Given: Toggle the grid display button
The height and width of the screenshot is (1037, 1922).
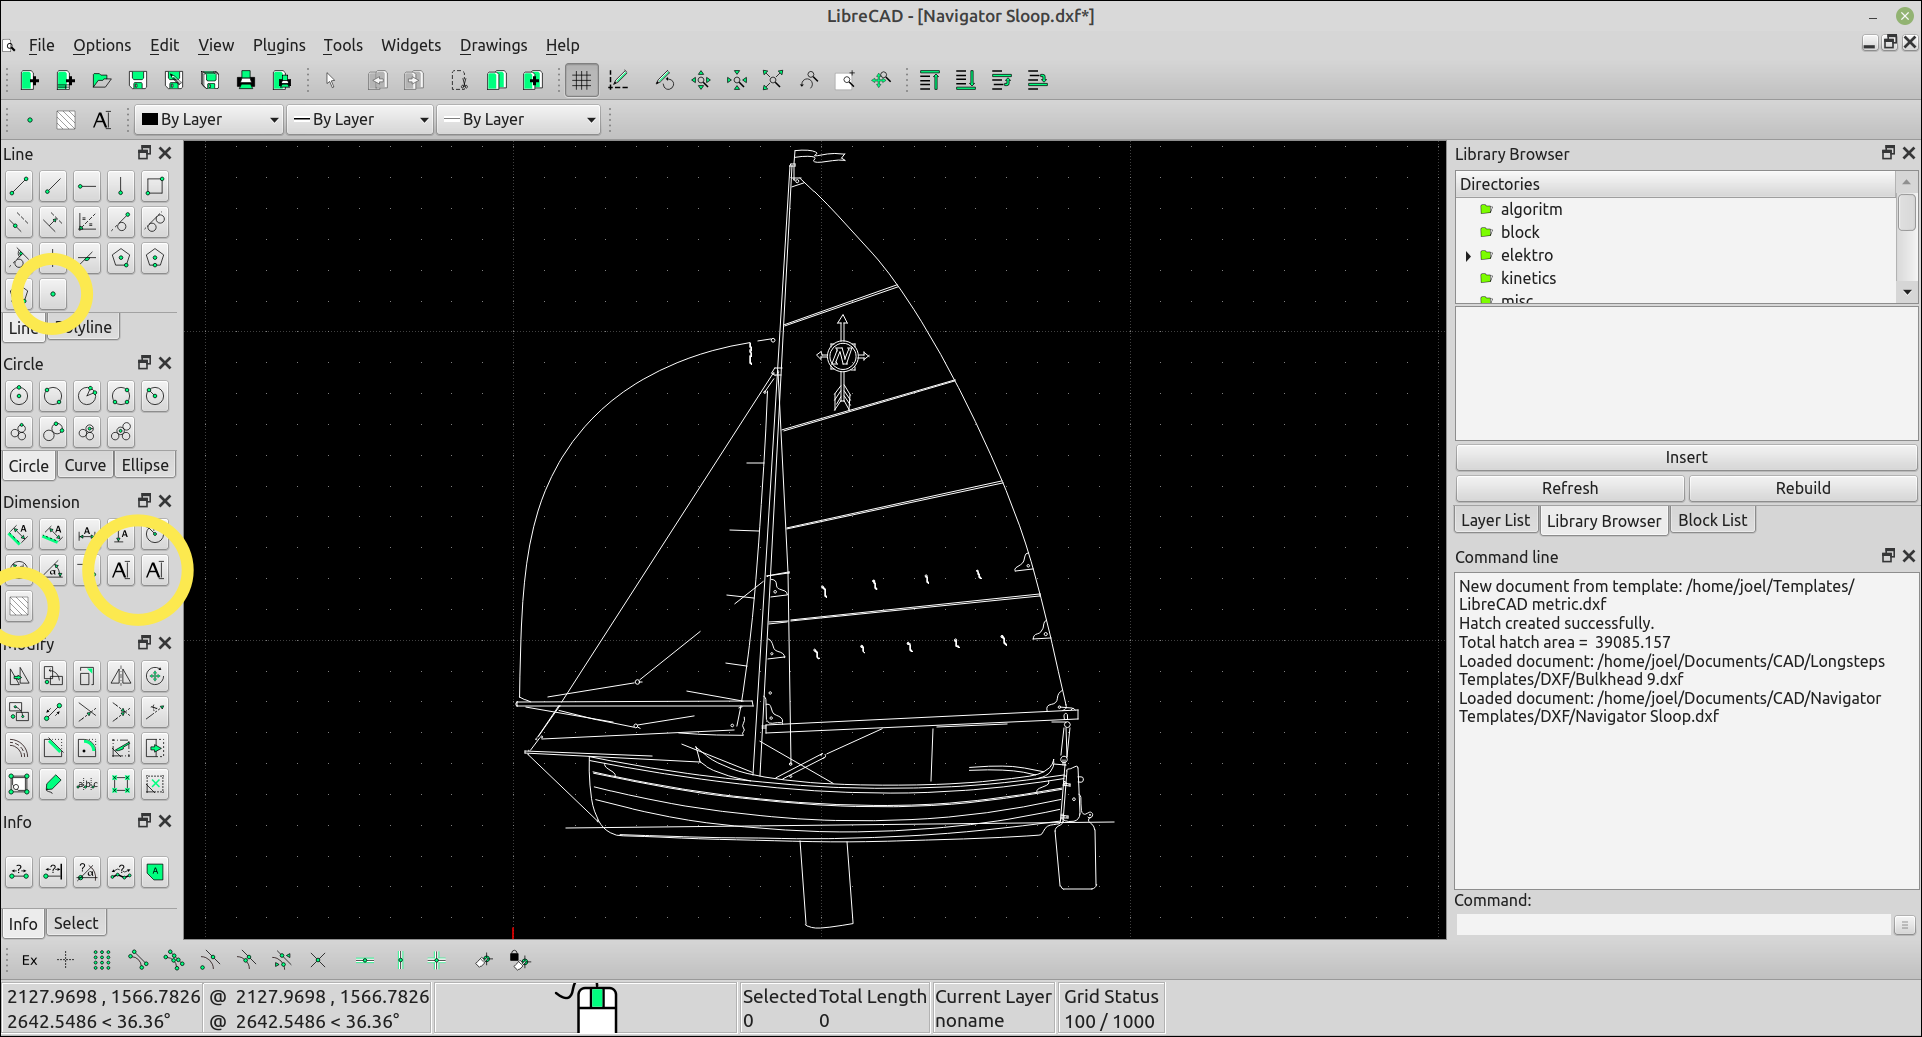Looking at the screenshot, I should point(581,80).
